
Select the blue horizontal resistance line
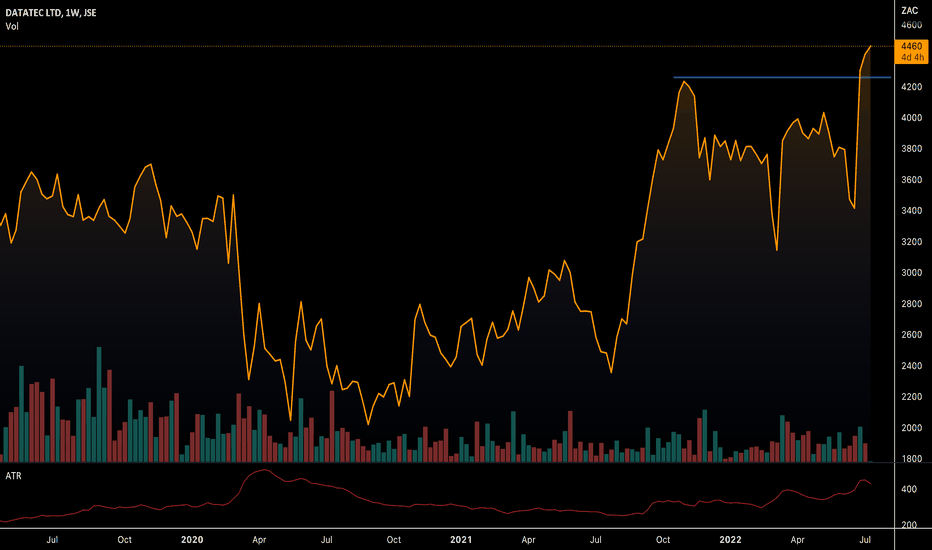pyautogui.click(x=782, y=77)
